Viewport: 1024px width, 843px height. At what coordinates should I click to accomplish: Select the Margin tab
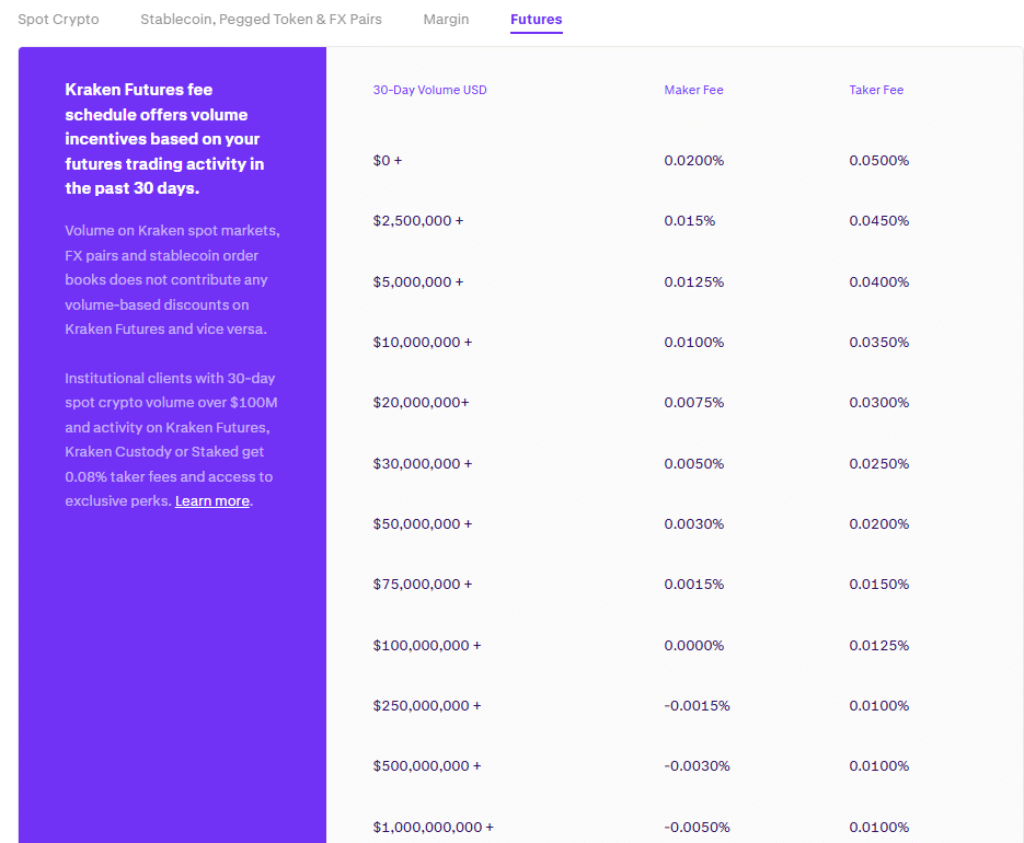446,19
